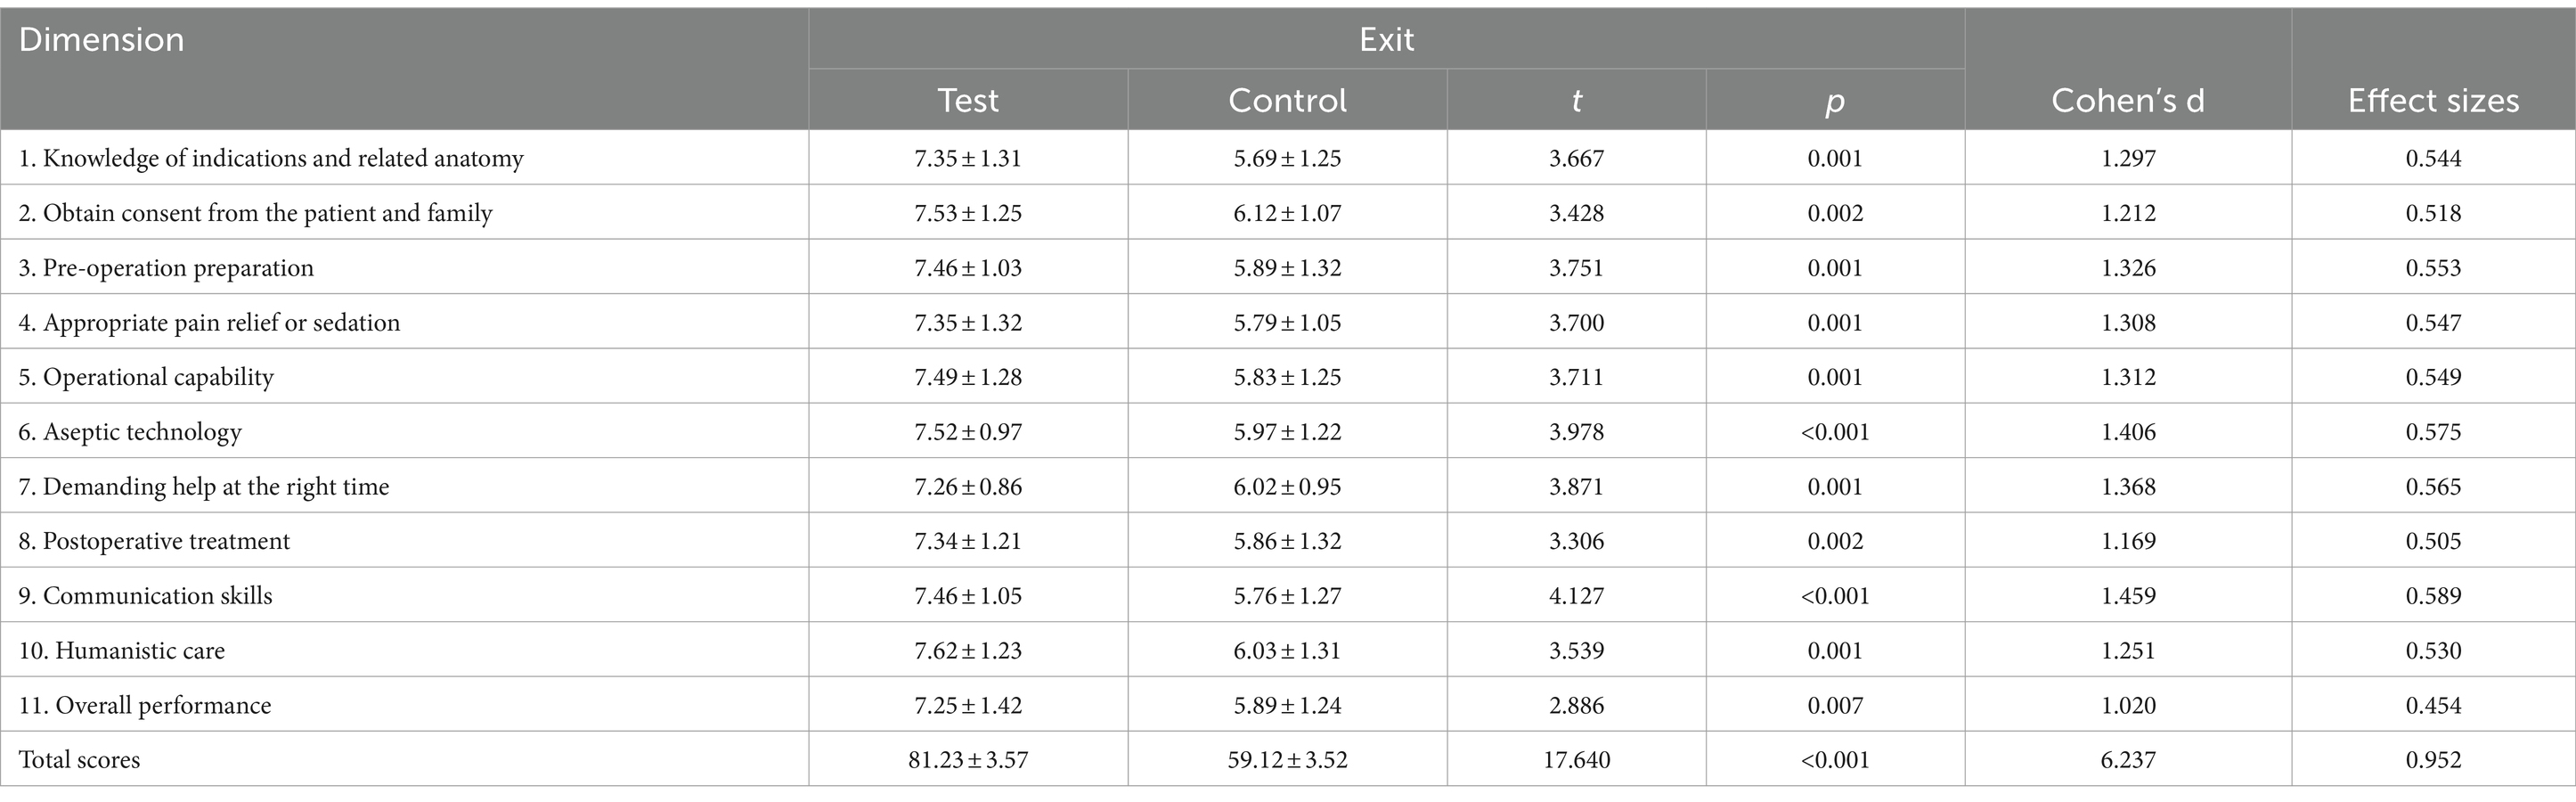Click the p value 0.007 cell
Screen dimensions: 2576x802
tap(1834, 705)
